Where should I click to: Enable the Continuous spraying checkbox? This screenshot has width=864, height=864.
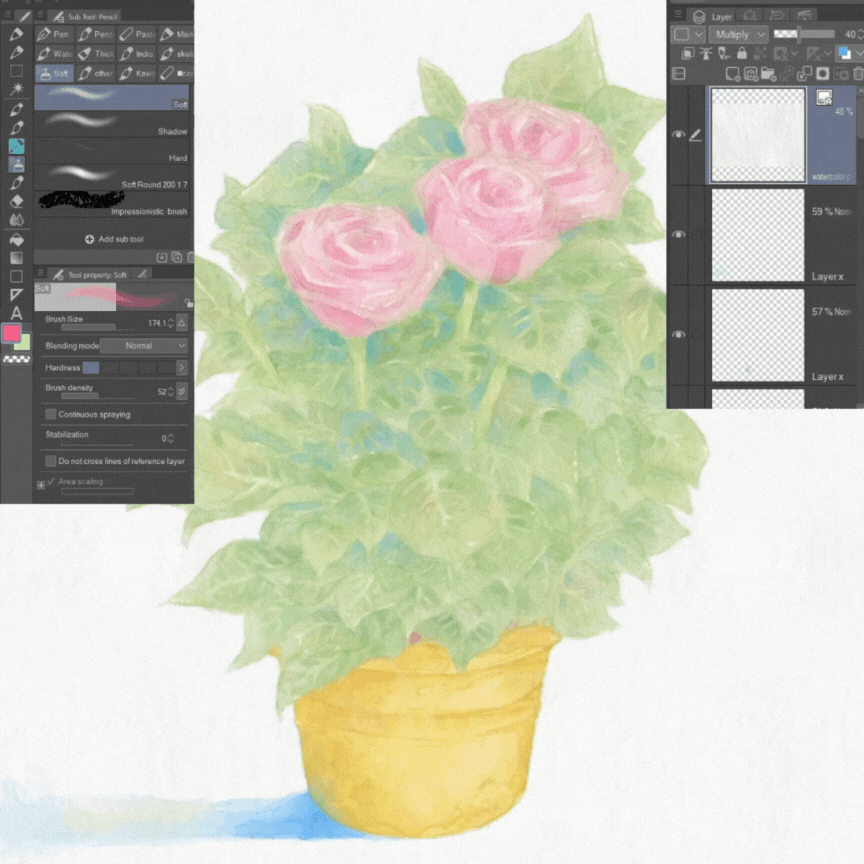point(51,414)
